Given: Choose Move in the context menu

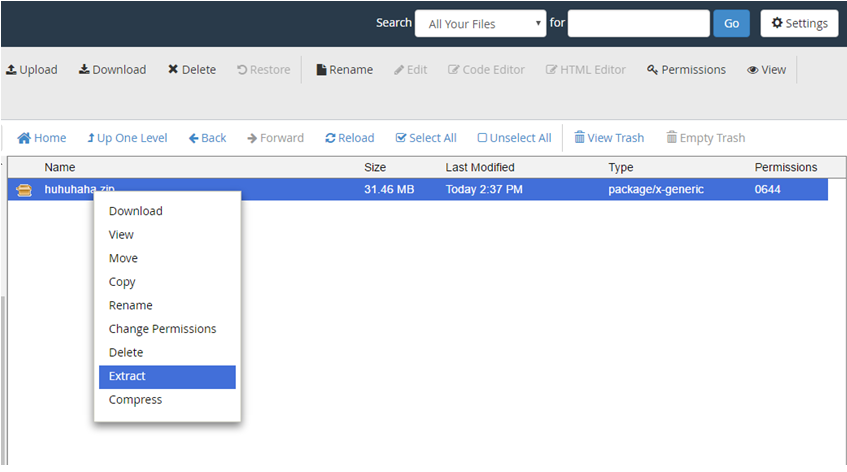Looking at the screenshot, I should (x=167, y=259).
